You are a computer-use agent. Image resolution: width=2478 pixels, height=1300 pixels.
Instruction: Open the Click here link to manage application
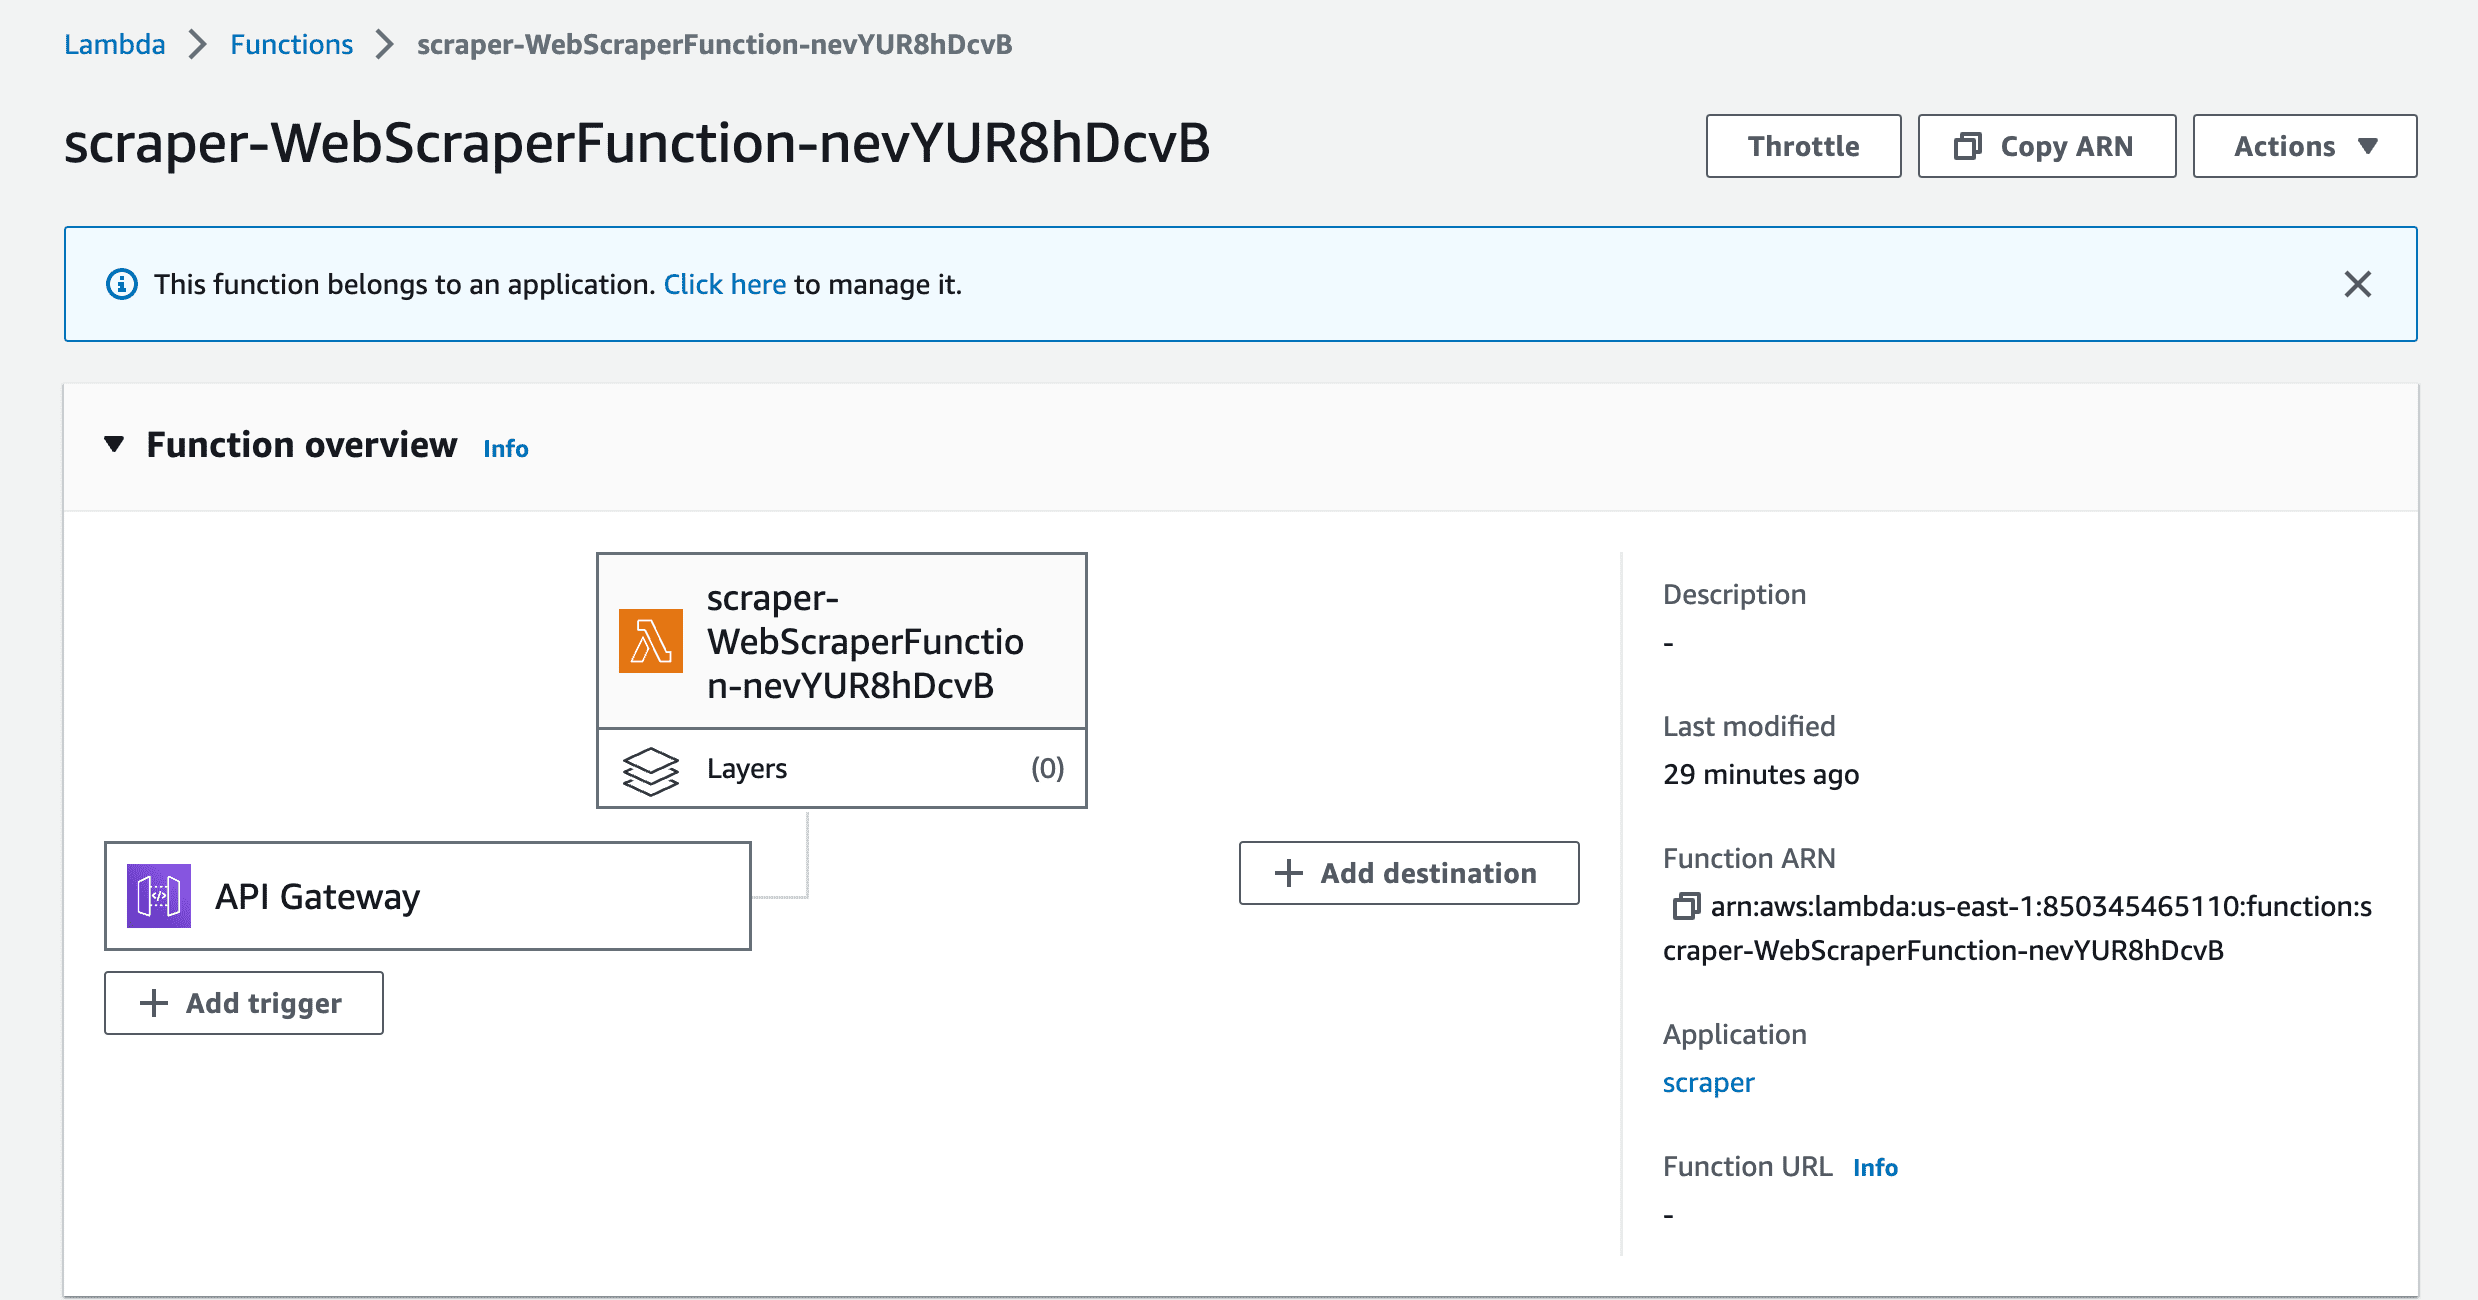724,284
